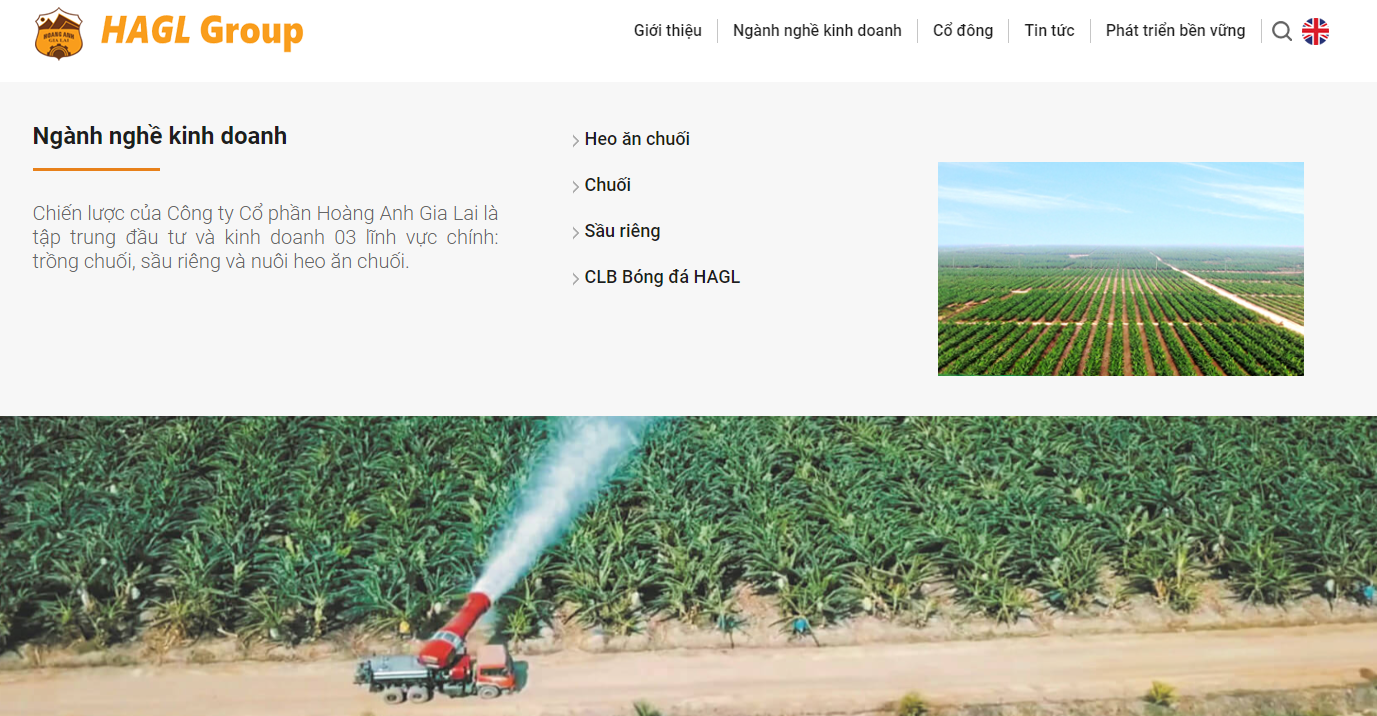Switch language via the UK flag icon
This screenshot has height=716, width=1377.
[1315, 31]
